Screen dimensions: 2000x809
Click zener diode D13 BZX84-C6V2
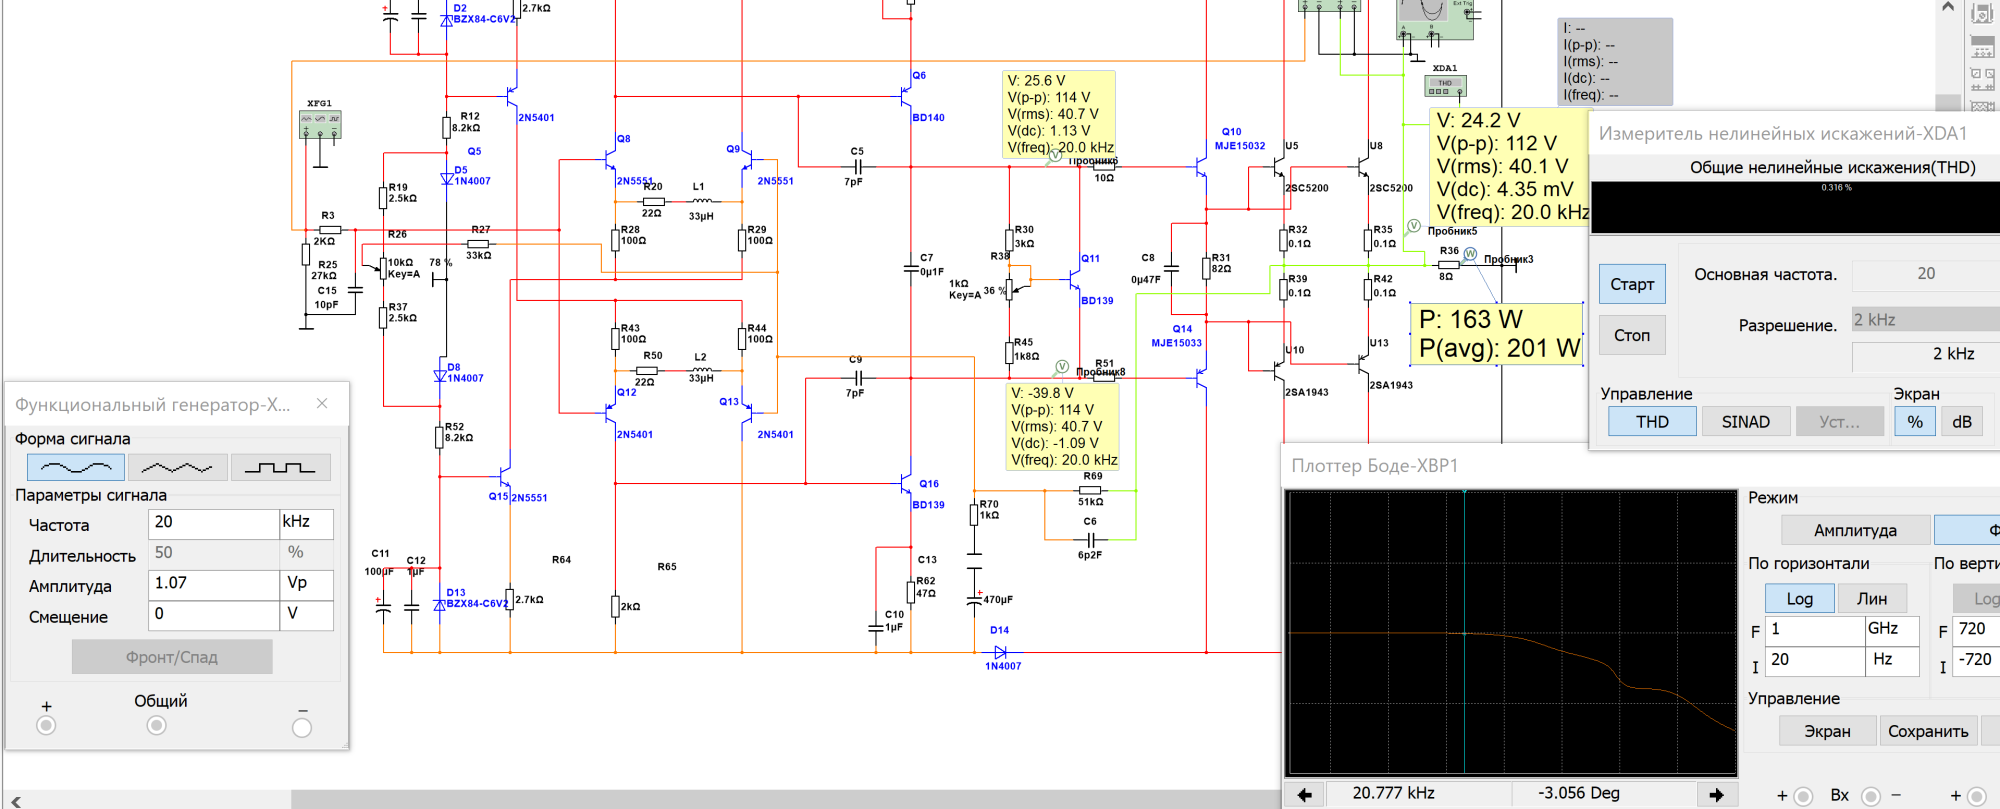coord(440,604)
